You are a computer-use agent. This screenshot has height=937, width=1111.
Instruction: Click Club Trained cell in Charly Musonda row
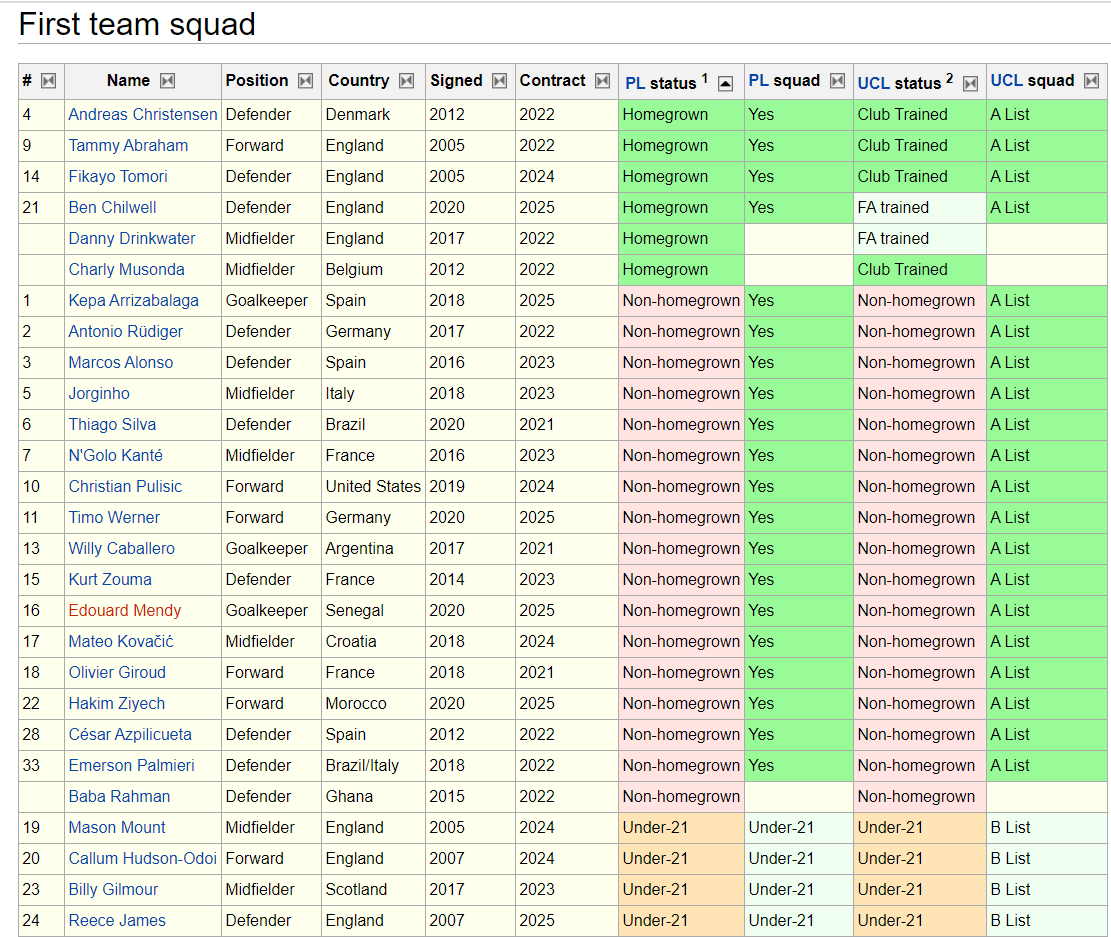[920, 270]
